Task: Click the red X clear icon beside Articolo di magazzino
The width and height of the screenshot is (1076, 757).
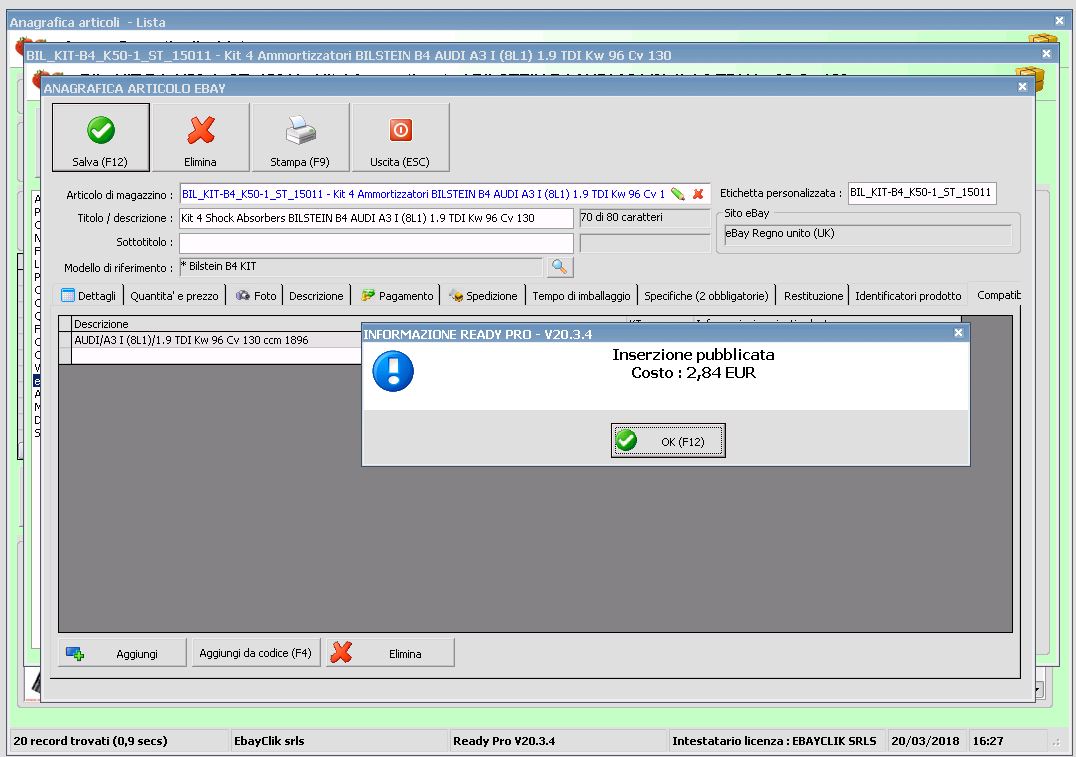Action: tap(698, 194)
